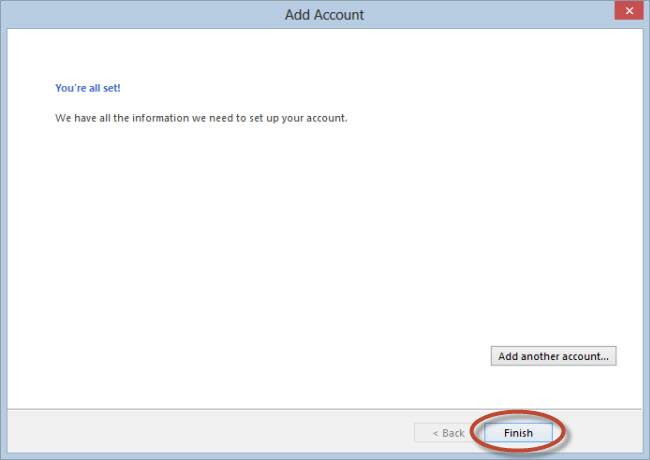650x460 pixels.
Task: Click the Add Account title text
Action: click(324, 15)
